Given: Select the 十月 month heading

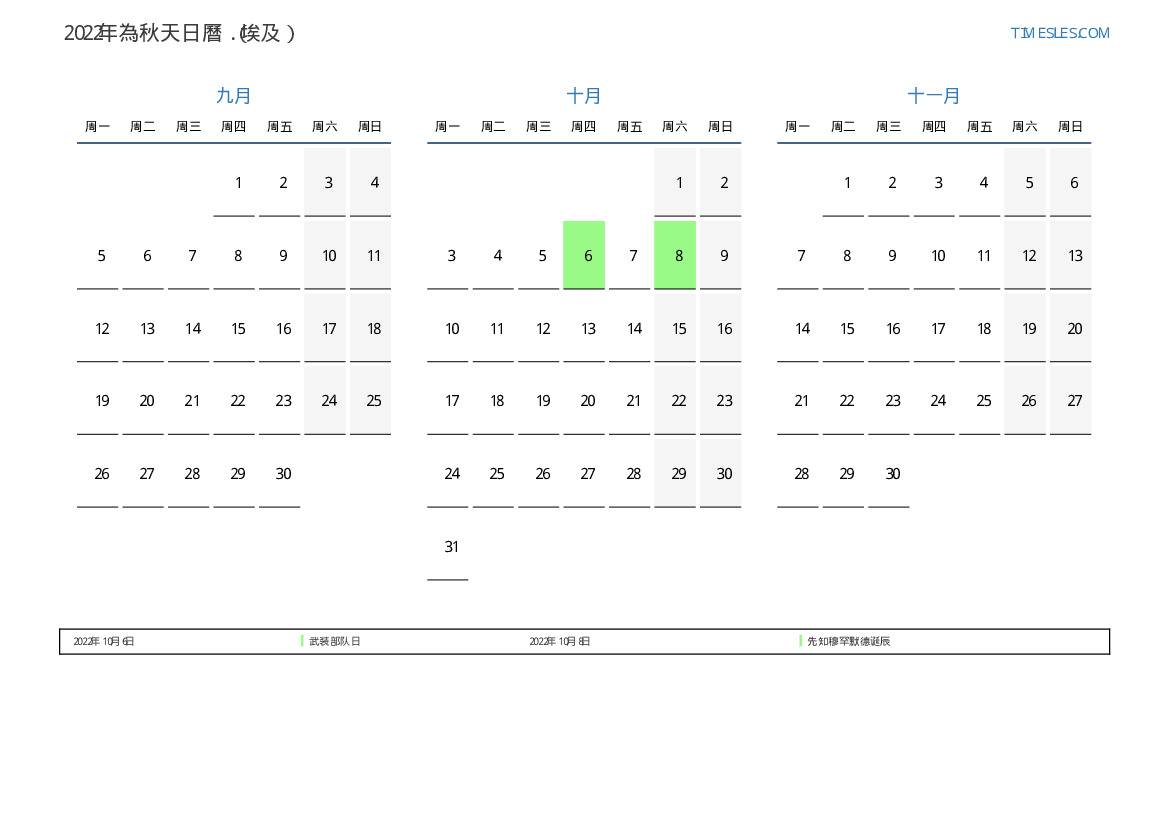Looking at the screenshot, I should [584, 96].
